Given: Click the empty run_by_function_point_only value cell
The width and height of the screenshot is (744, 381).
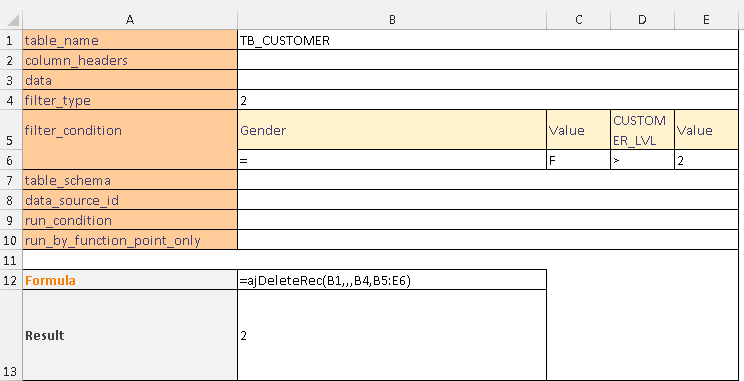Looking at the screenshot, I should point(488,240).
